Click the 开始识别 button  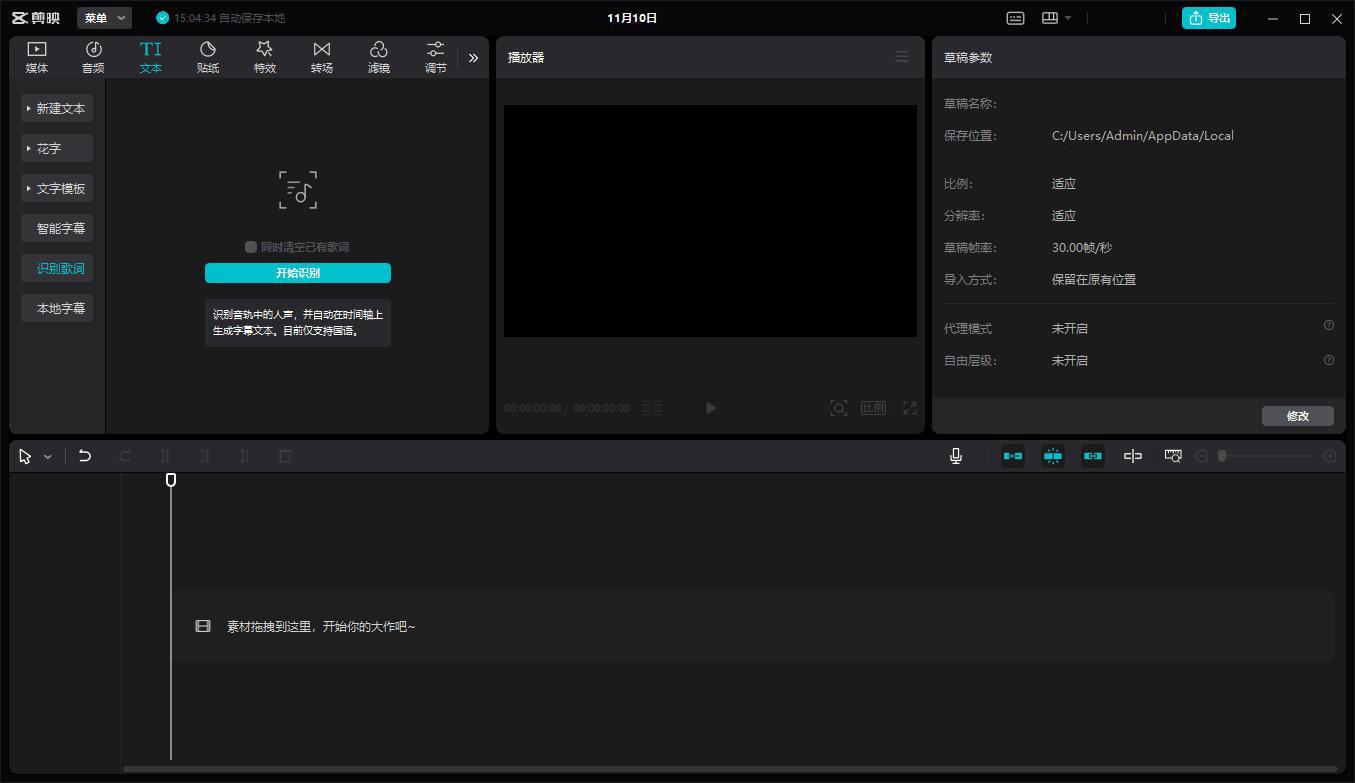pos(298,273)
